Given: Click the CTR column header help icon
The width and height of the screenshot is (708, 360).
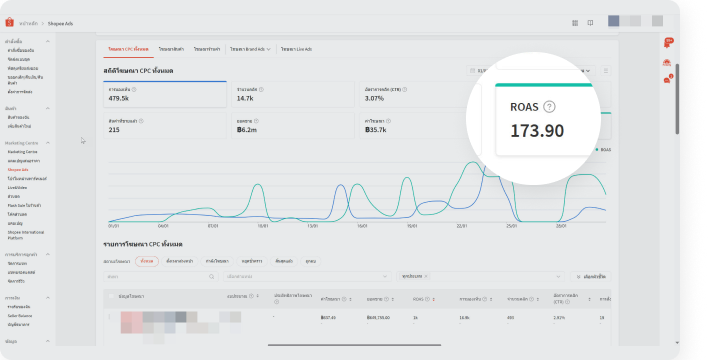Looking at the screenshot, I should click(x=567, y=302).
